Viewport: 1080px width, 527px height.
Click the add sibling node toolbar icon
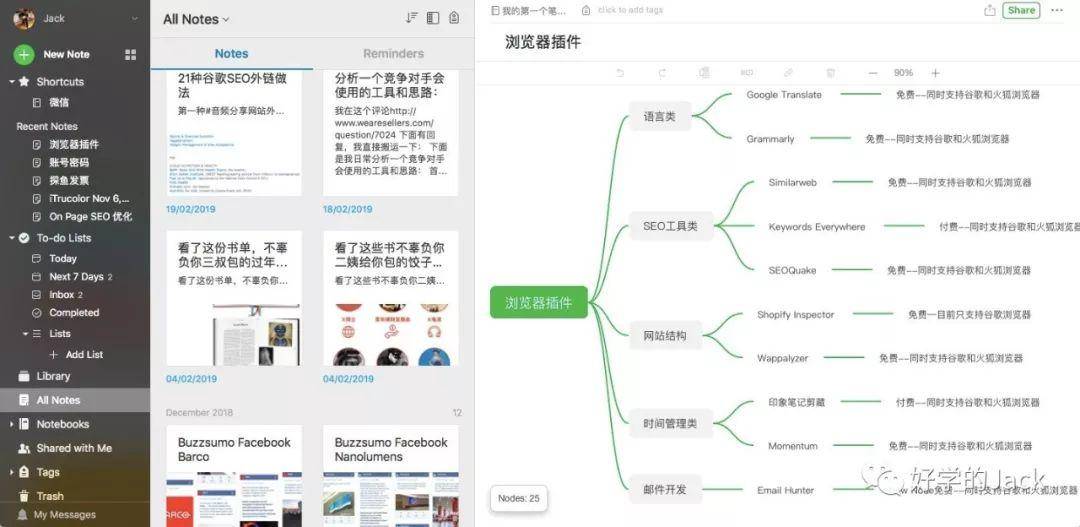[747, 73]
